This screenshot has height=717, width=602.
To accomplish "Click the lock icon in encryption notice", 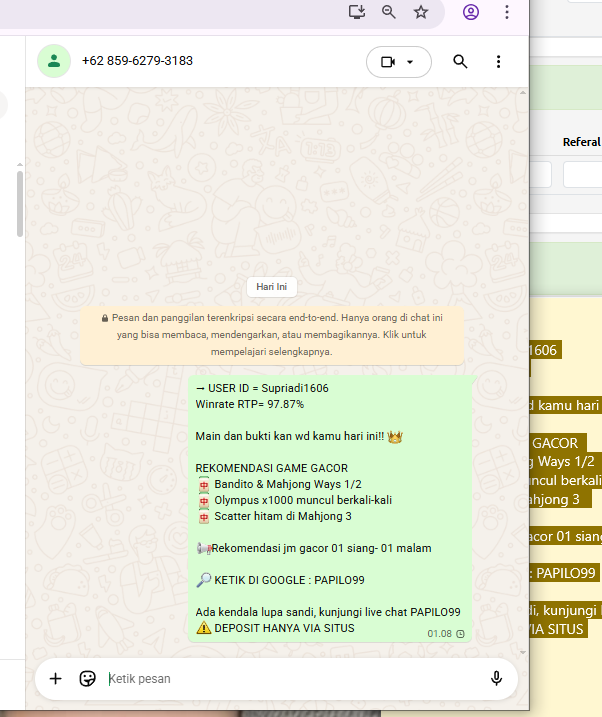I will click(x=105, y=318).
